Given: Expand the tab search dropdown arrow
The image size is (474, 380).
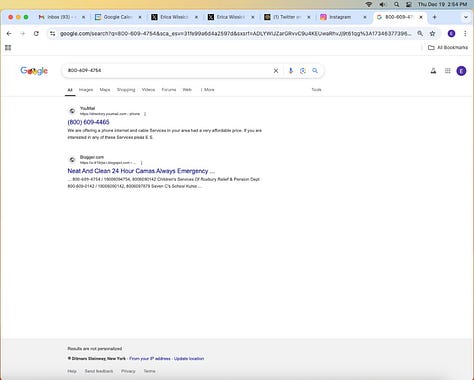Looking at the screenshot, I should [466, 17].
